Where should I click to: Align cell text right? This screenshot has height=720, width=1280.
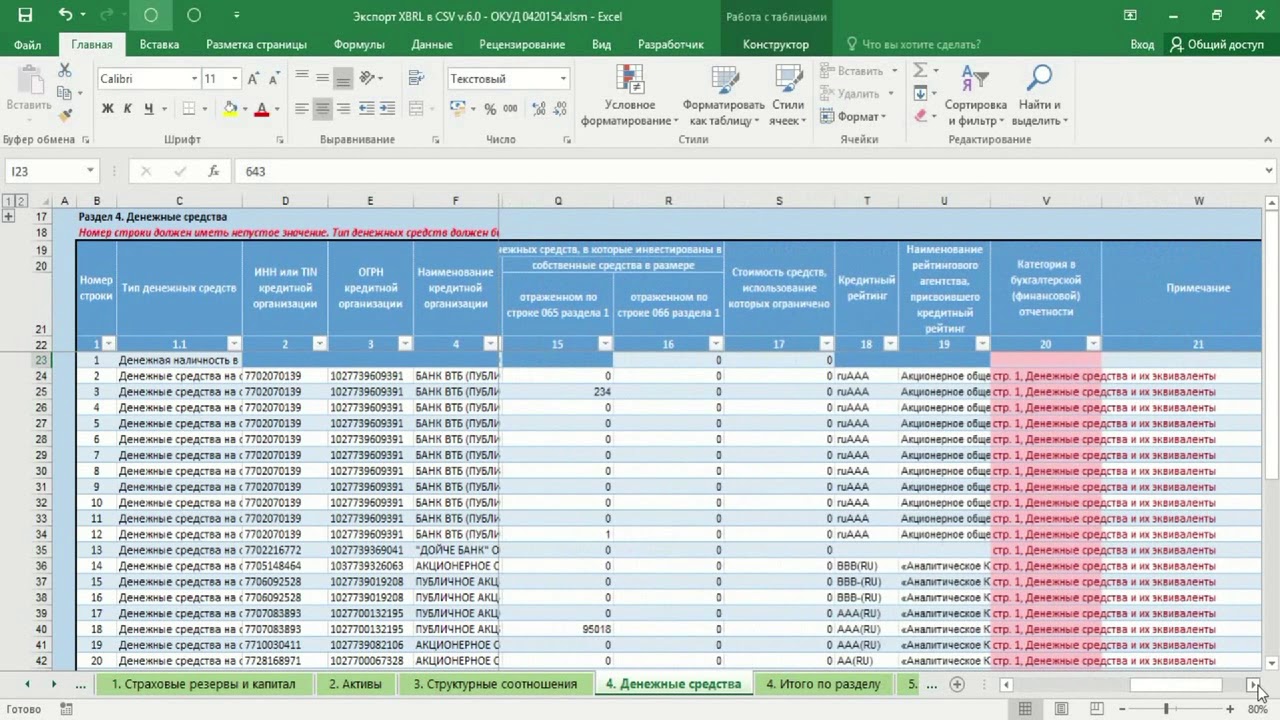pyautogui.click(x=344, y=109)
